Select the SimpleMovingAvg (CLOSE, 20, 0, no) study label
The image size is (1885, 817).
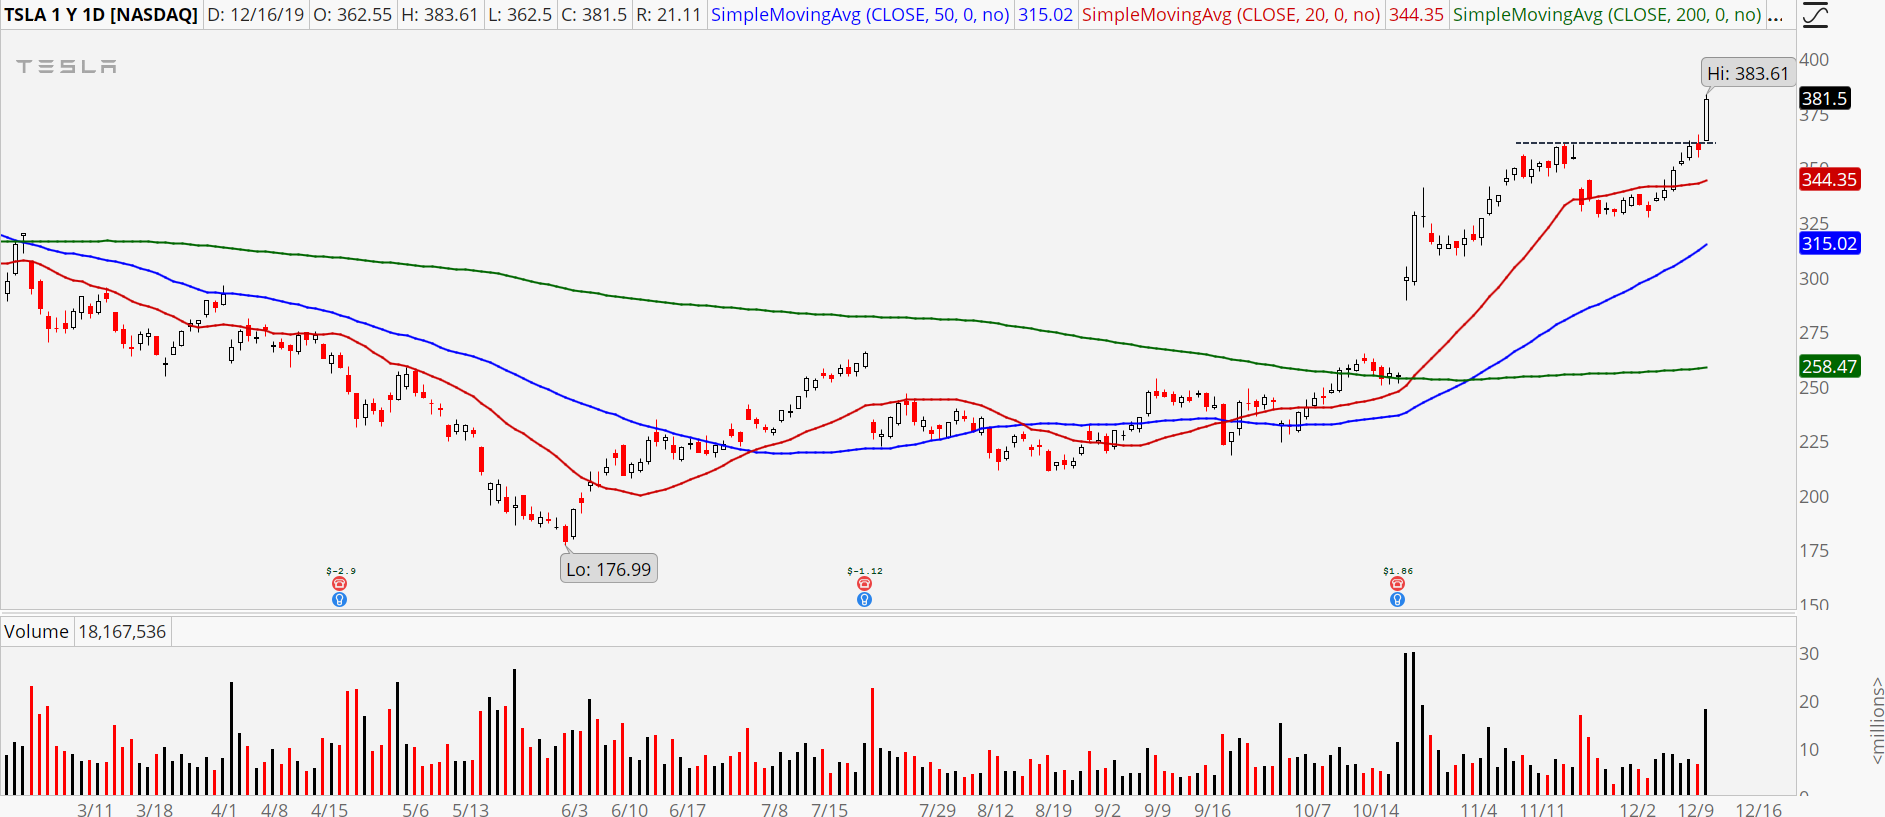pyautogui.click(x=1231, y=15)
